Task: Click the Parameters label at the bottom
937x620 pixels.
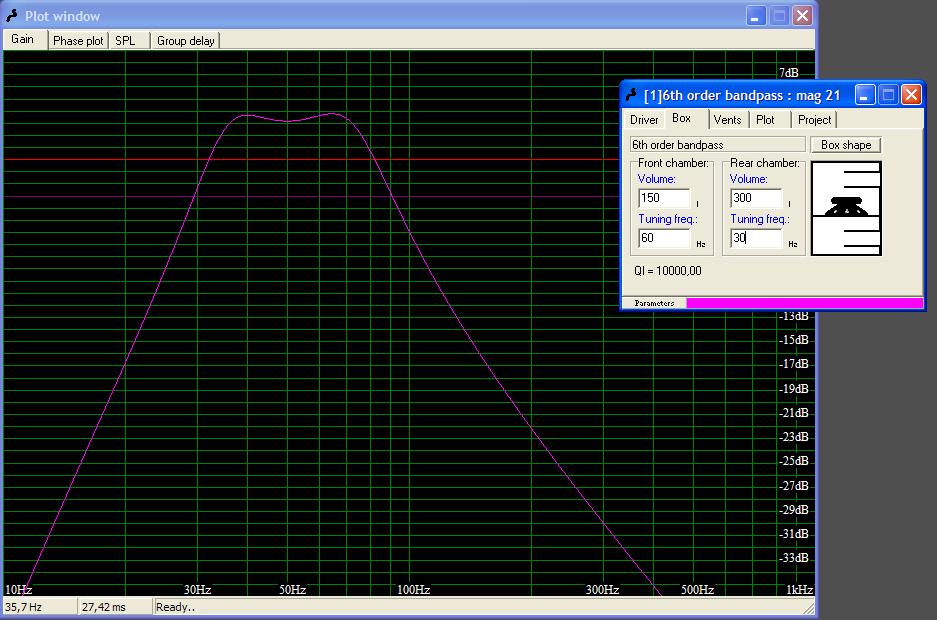Action: (x=654, y=303)
